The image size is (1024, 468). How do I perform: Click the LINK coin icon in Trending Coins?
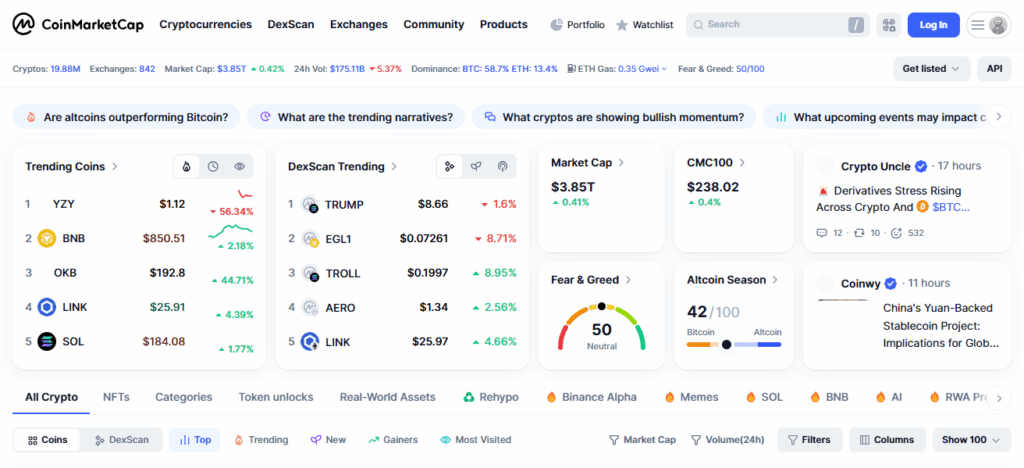tap(46, 307)
